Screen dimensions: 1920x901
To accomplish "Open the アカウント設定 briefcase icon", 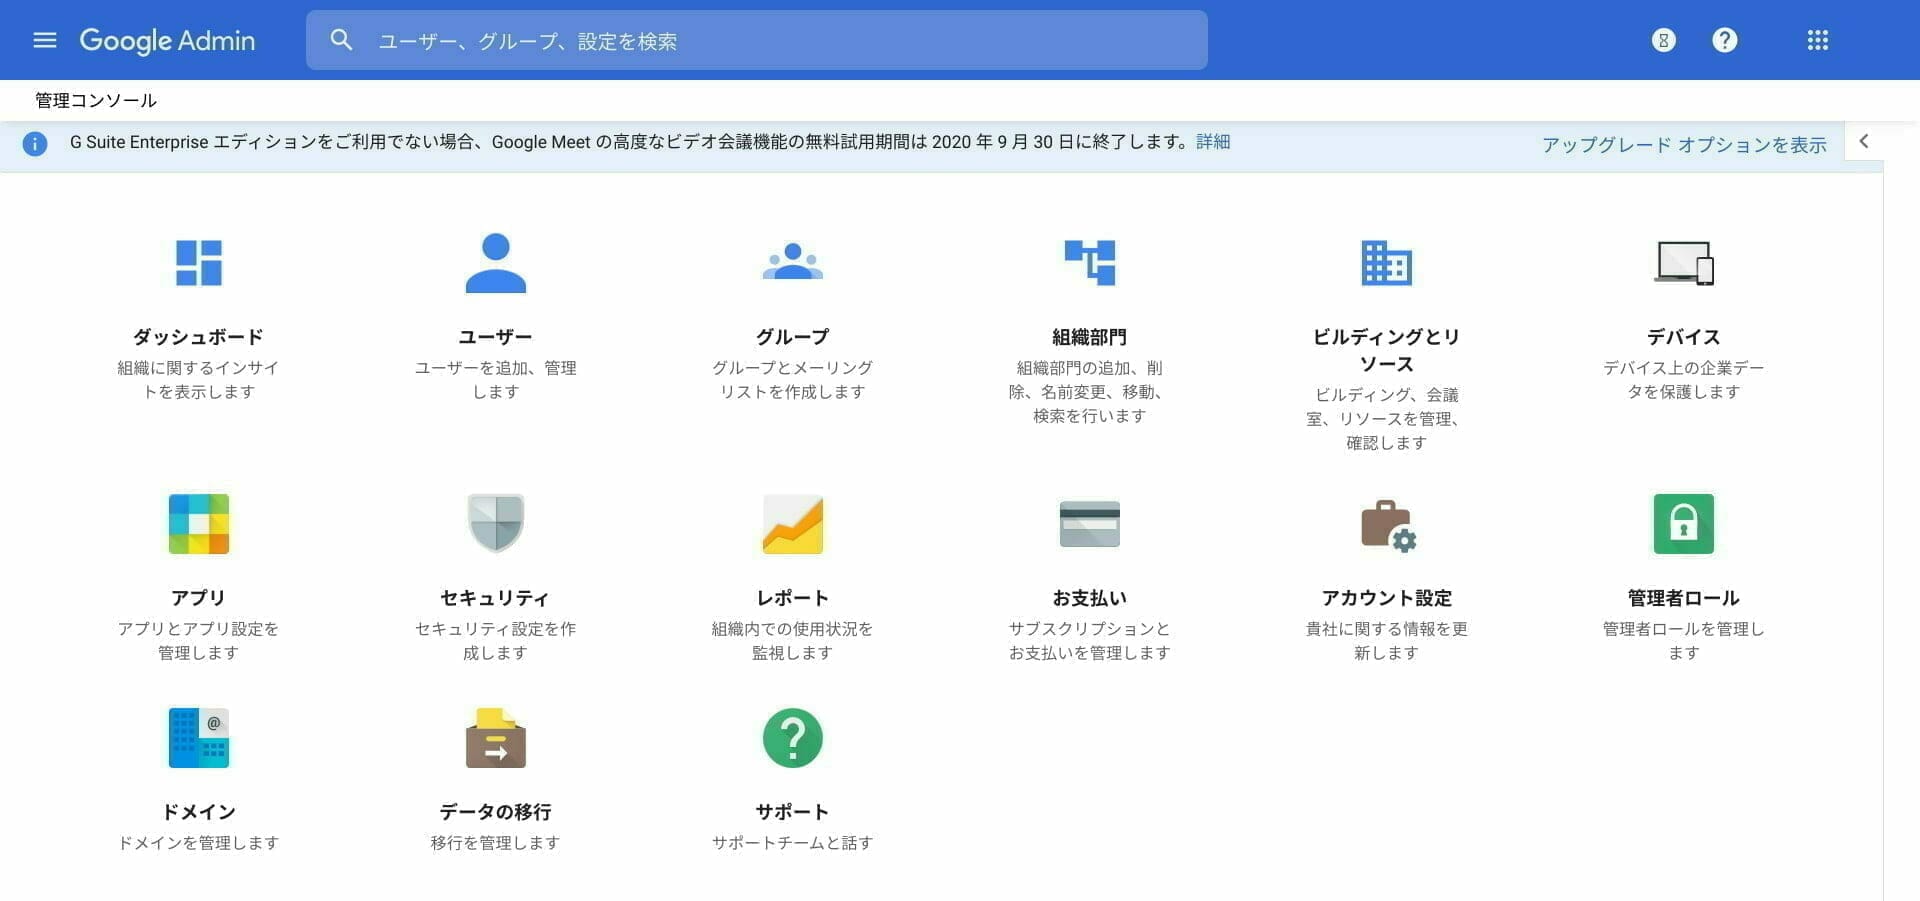I will click(x=1385, y=523).
